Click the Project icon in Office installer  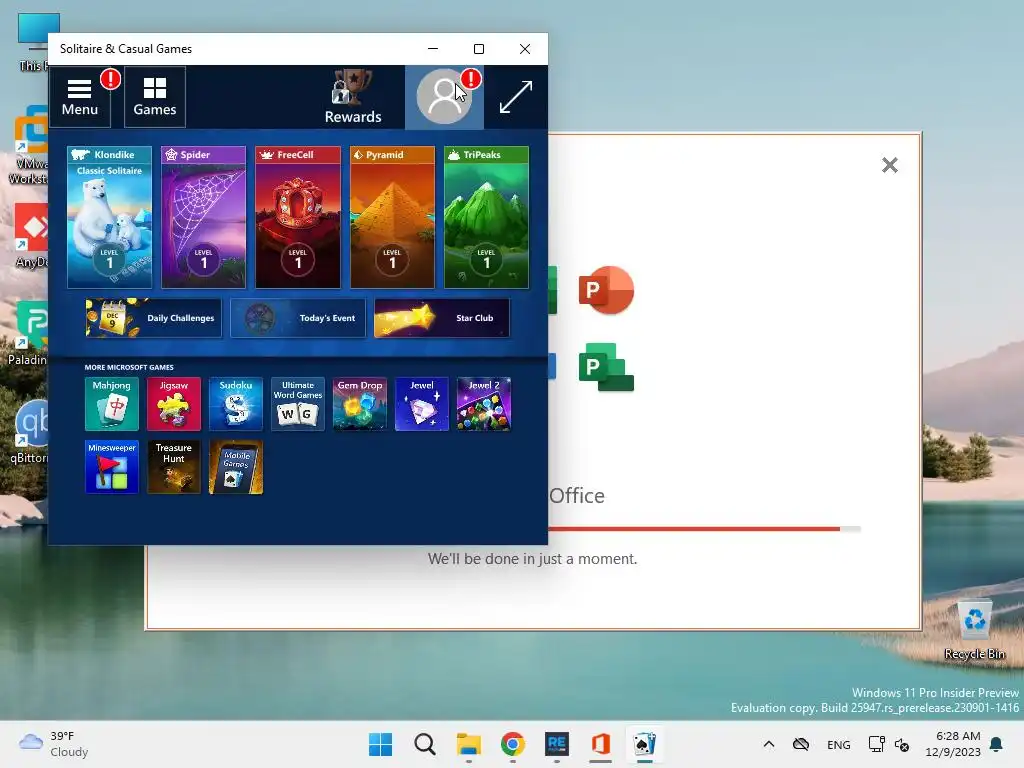[606, 367]
